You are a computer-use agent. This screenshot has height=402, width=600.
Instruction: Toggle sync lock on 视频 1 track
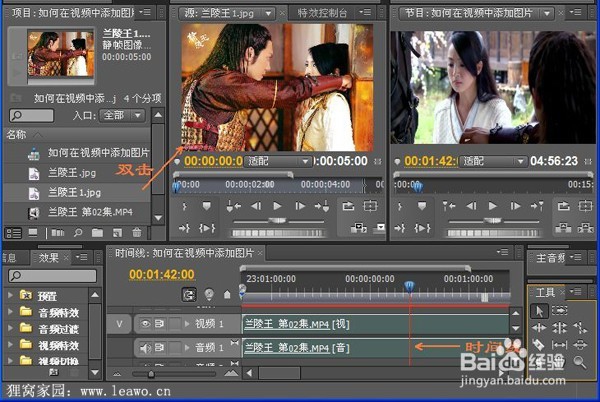tap(159, 324)
